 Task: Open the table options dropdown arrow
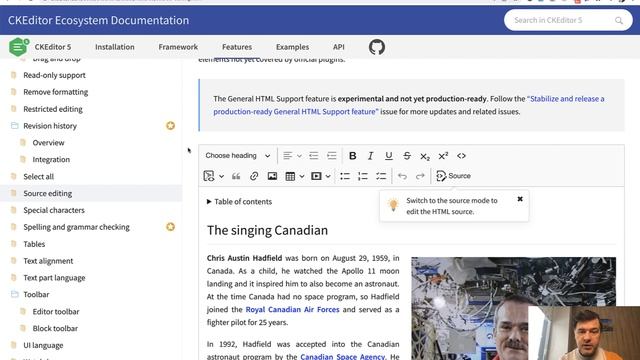pyautogui.click(x=302, y=176)
